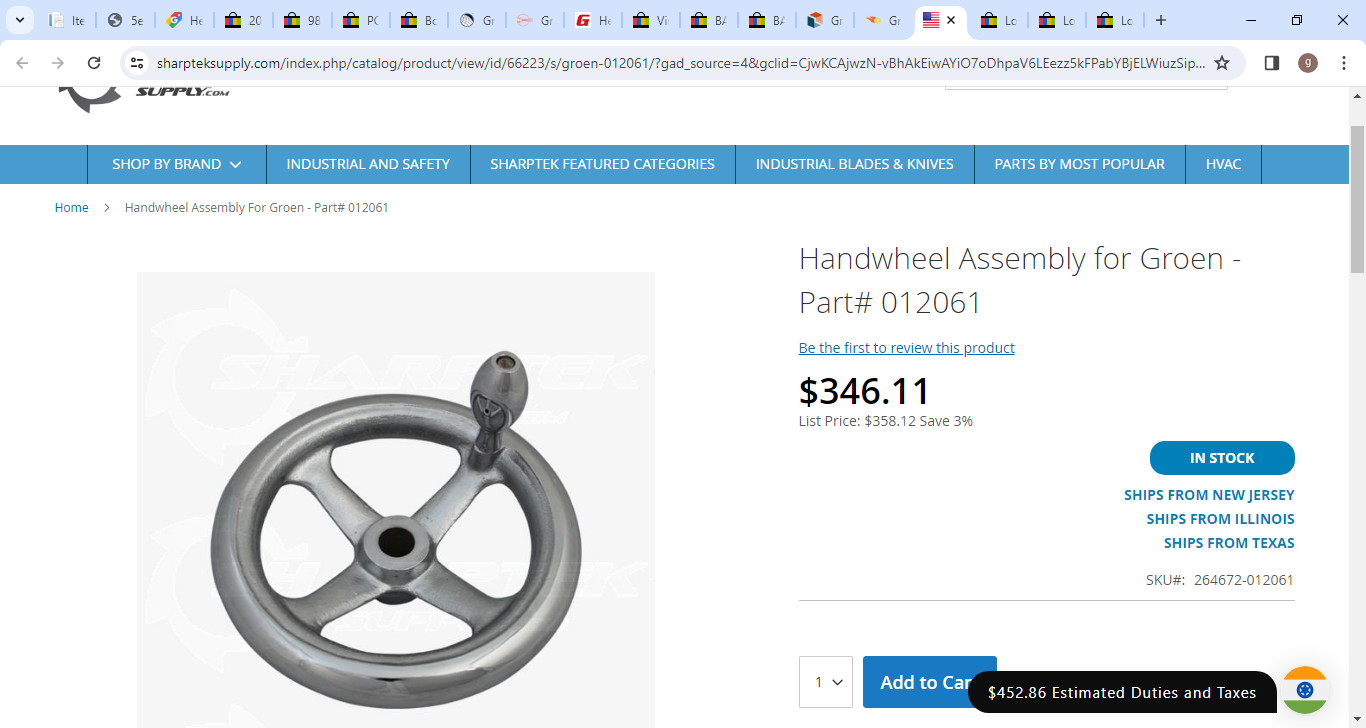Open the browser side panel icon
1366x728 pixels.
[1272, 63]
